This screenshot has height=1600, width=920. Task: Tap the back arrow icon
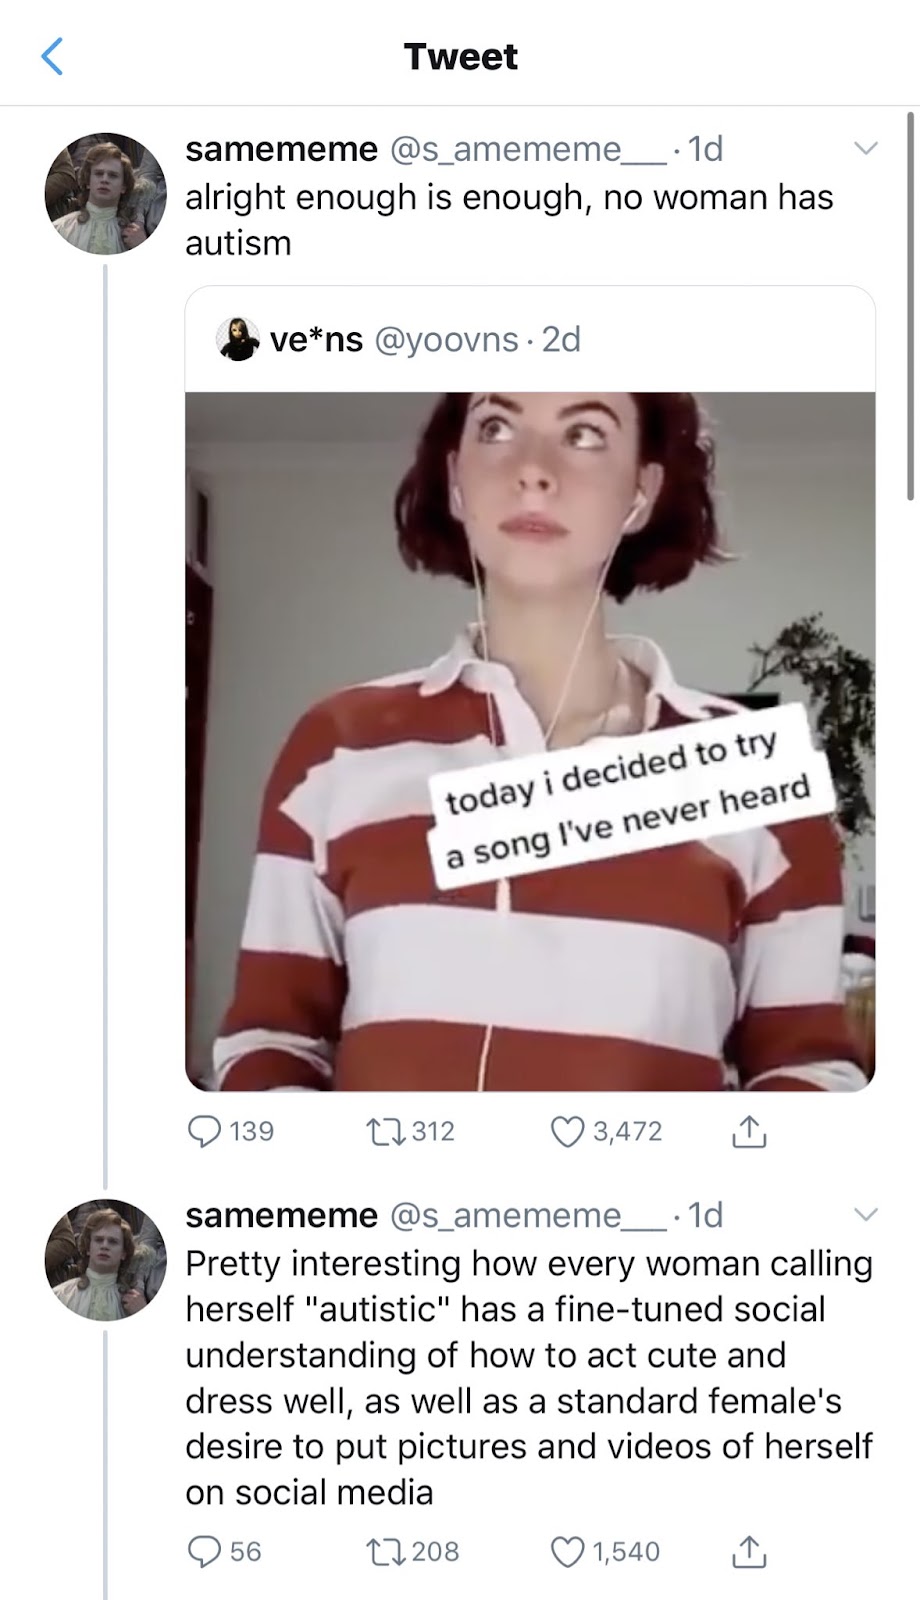(52, 56)
